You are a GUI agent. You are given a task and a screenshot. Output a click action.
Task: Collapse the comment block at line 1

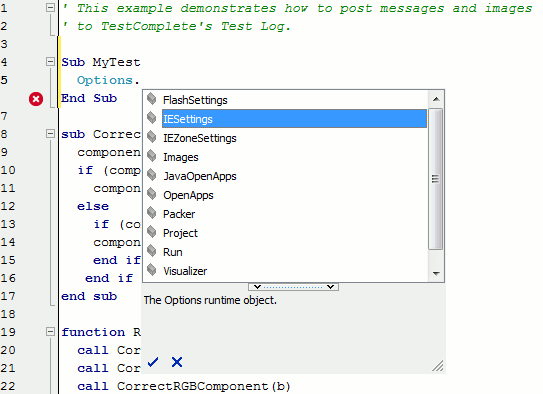(x=51, y=8)
